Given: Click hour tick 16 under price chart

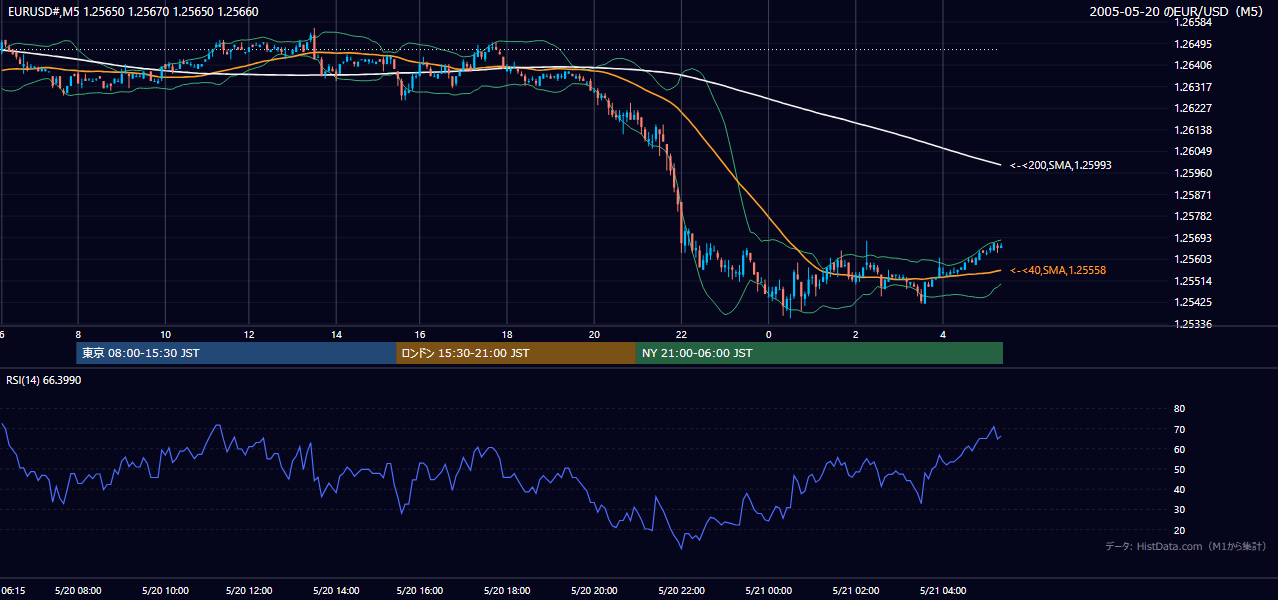Looking at the screenshot, I should 420,334.
